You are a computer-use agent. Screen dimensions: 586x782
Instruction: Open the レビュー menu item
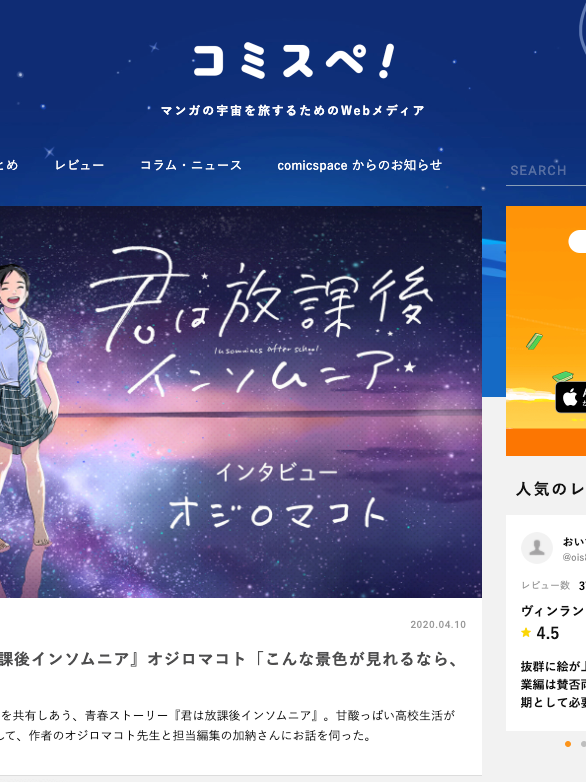pyautogui.click(x=79, y=165)
